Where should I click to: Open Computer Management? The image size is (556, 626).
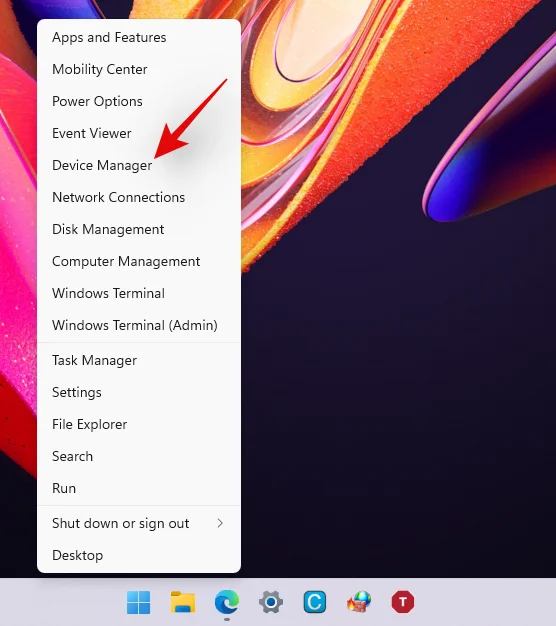point(139,261)
